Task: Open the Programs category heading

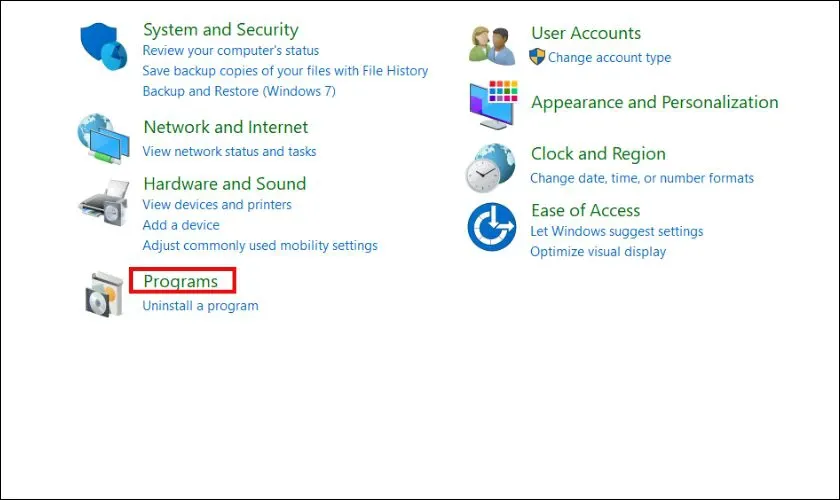Action: [x=180, y=281]
